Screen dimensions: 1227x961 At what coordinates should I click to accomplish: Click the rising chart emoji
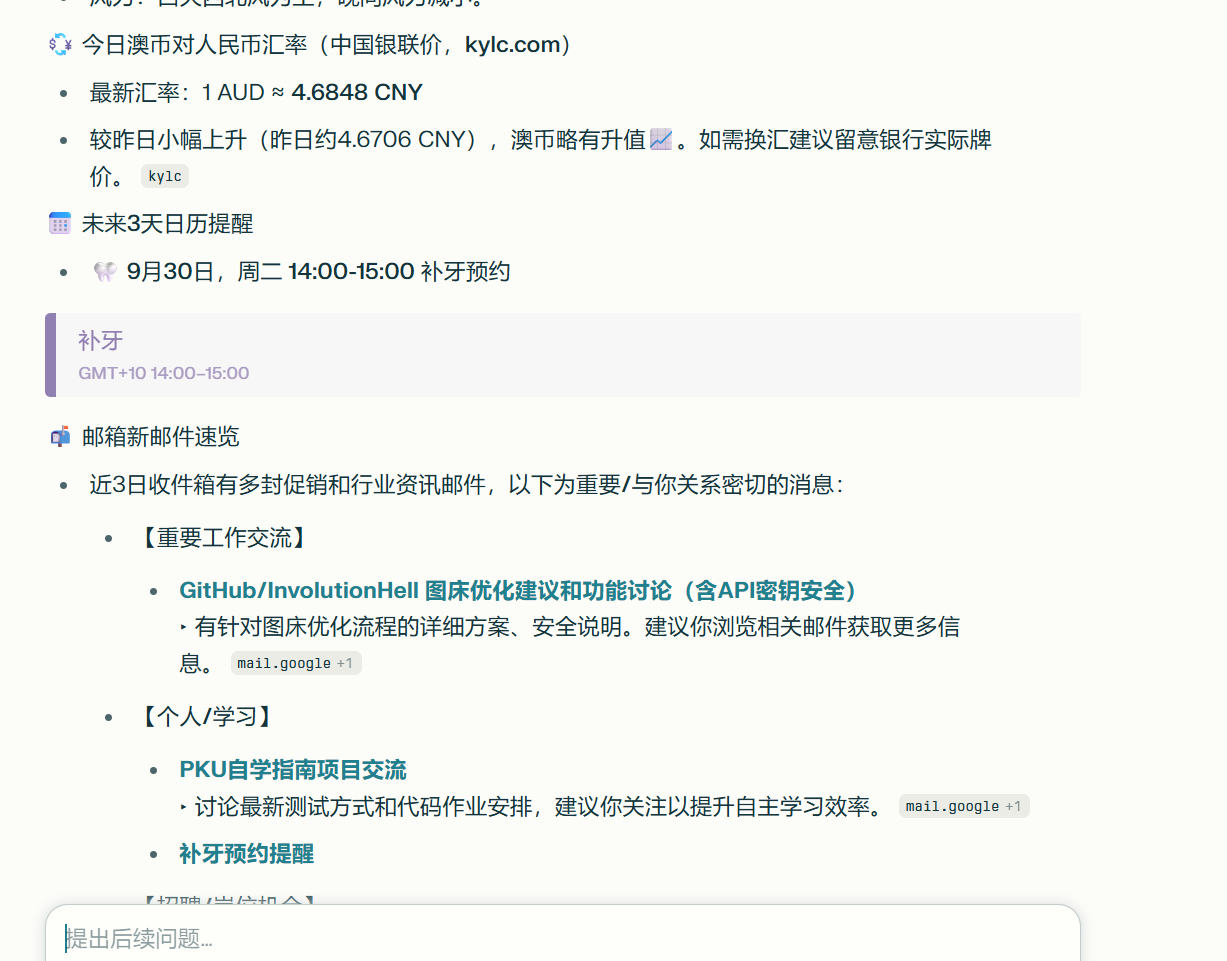[661, 140]
